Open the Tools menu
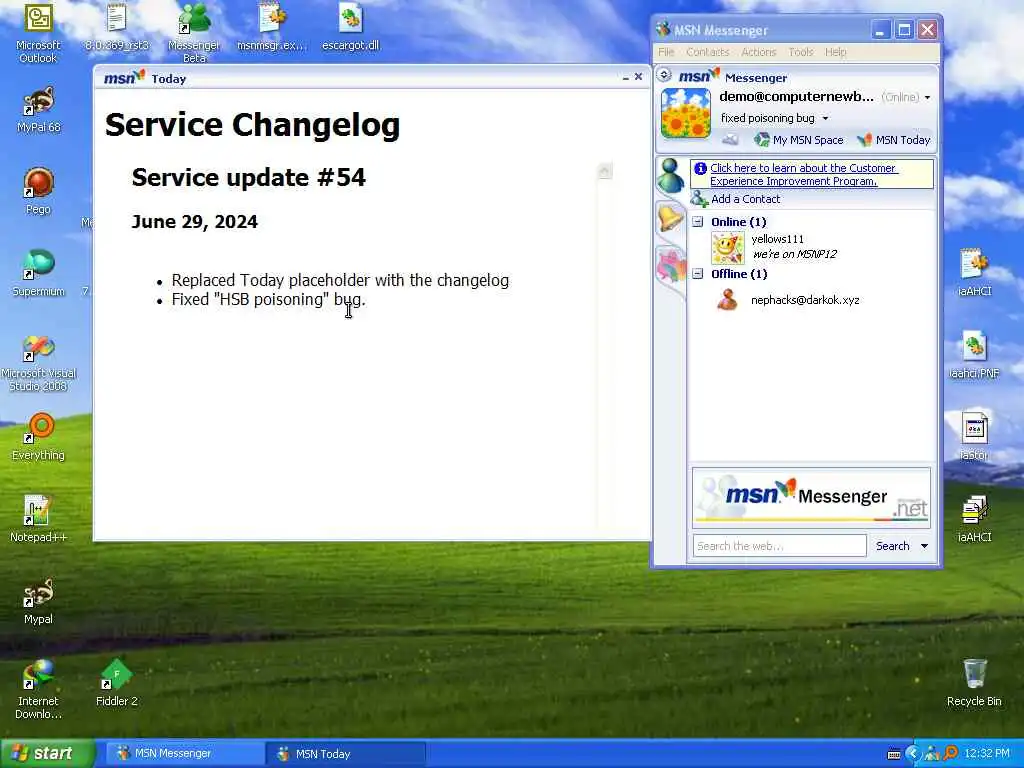The height and width of the screenshot is (768, 1024). (801, 52)
